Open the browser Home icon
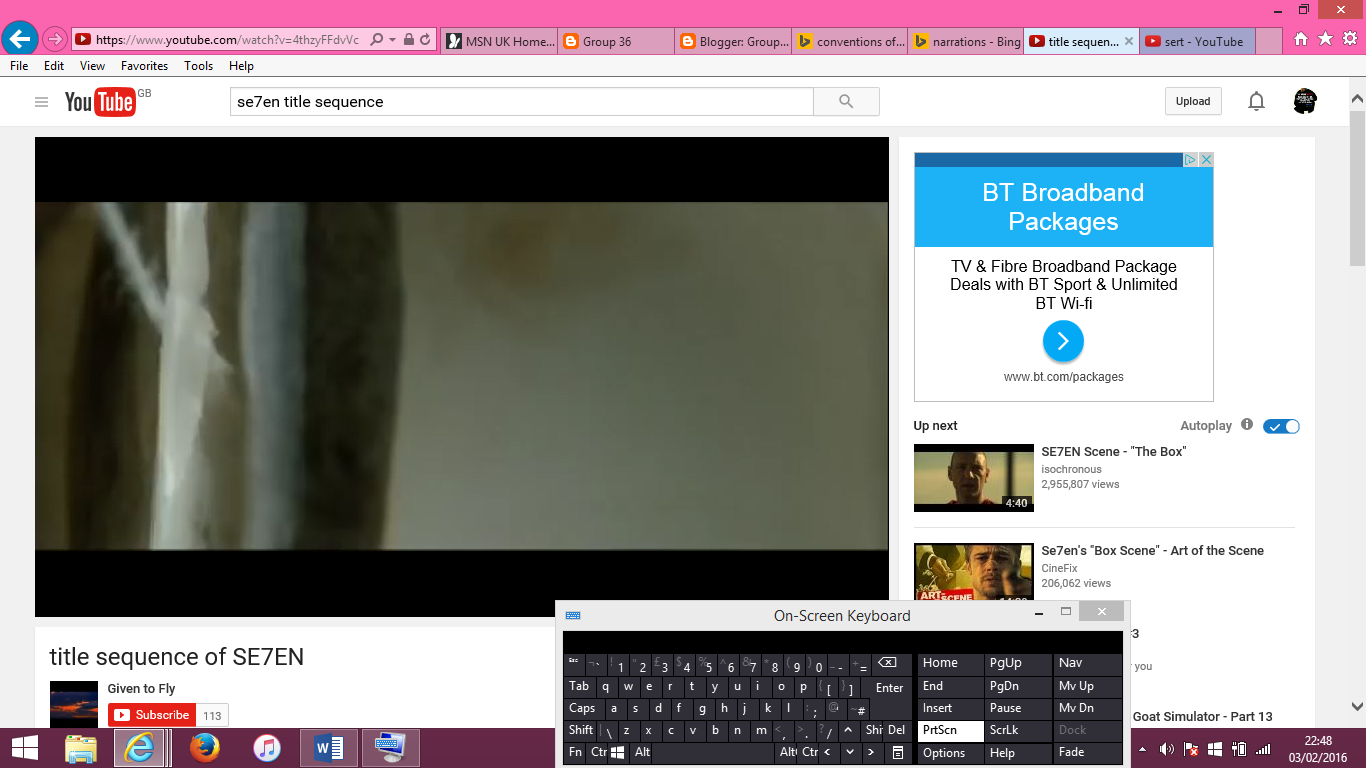The image size is (1366, 768). pos(1301,40)
